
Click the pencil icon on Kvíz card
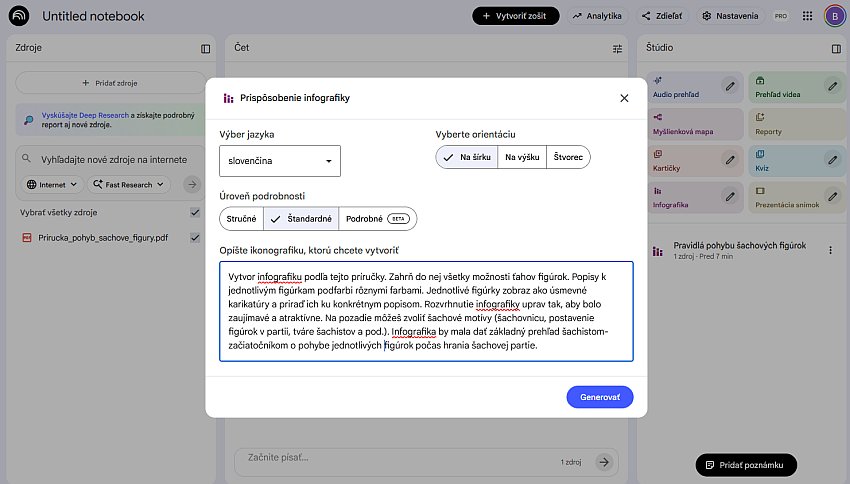(x=832, y=155)
